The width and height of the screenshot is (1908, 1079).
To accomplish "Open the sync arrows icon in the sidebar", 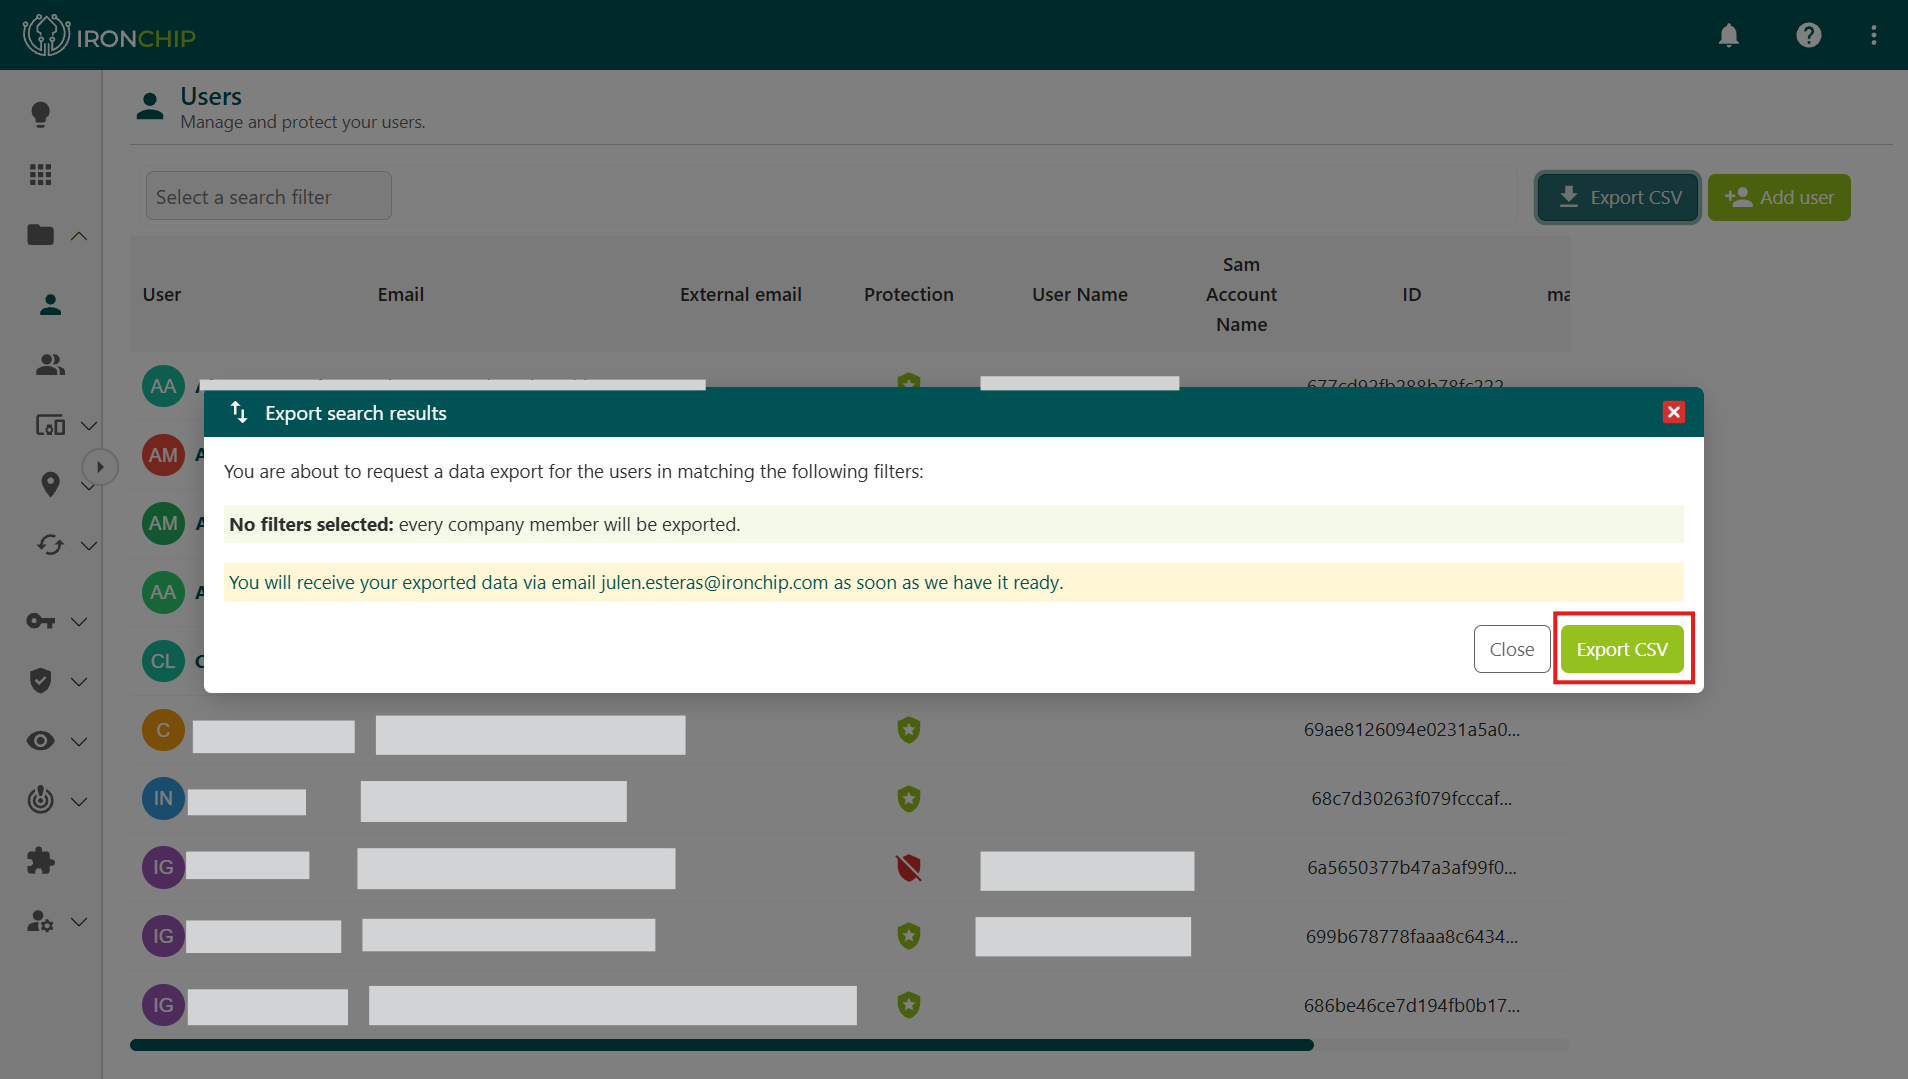I will click(x=50, y=544).
